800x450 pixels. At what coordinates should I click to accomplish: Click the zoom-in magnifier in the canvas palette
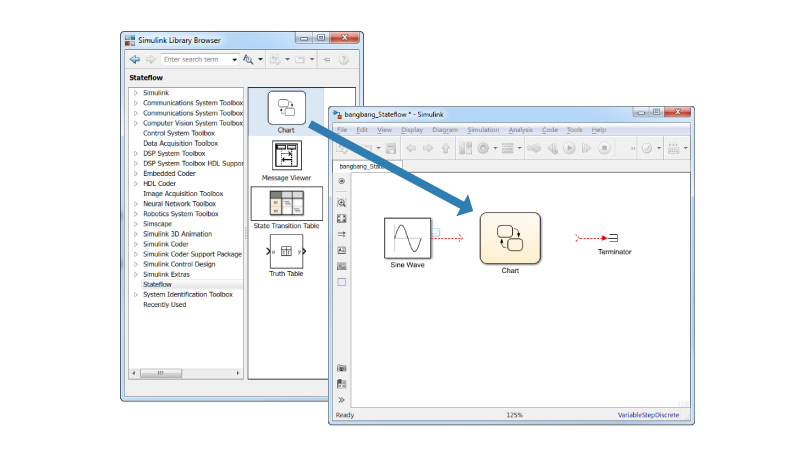341,202
